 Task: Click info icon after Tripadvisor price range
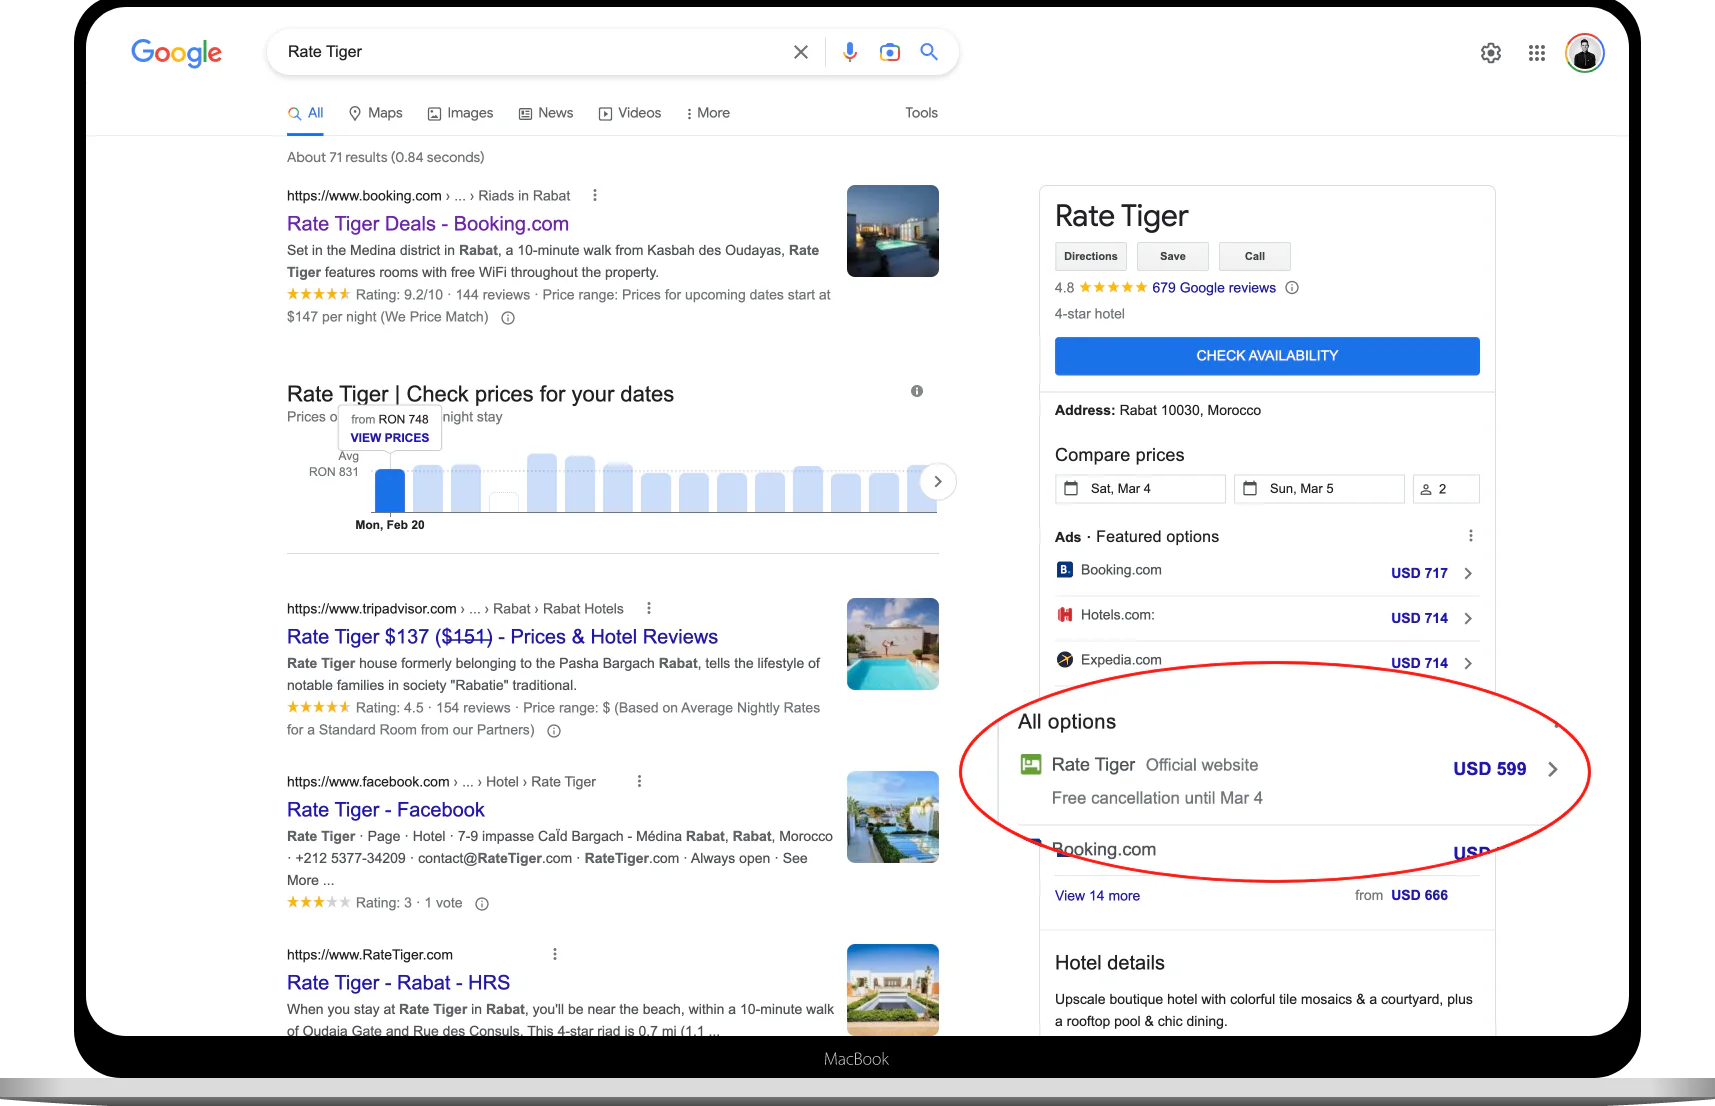pos(554,731)
